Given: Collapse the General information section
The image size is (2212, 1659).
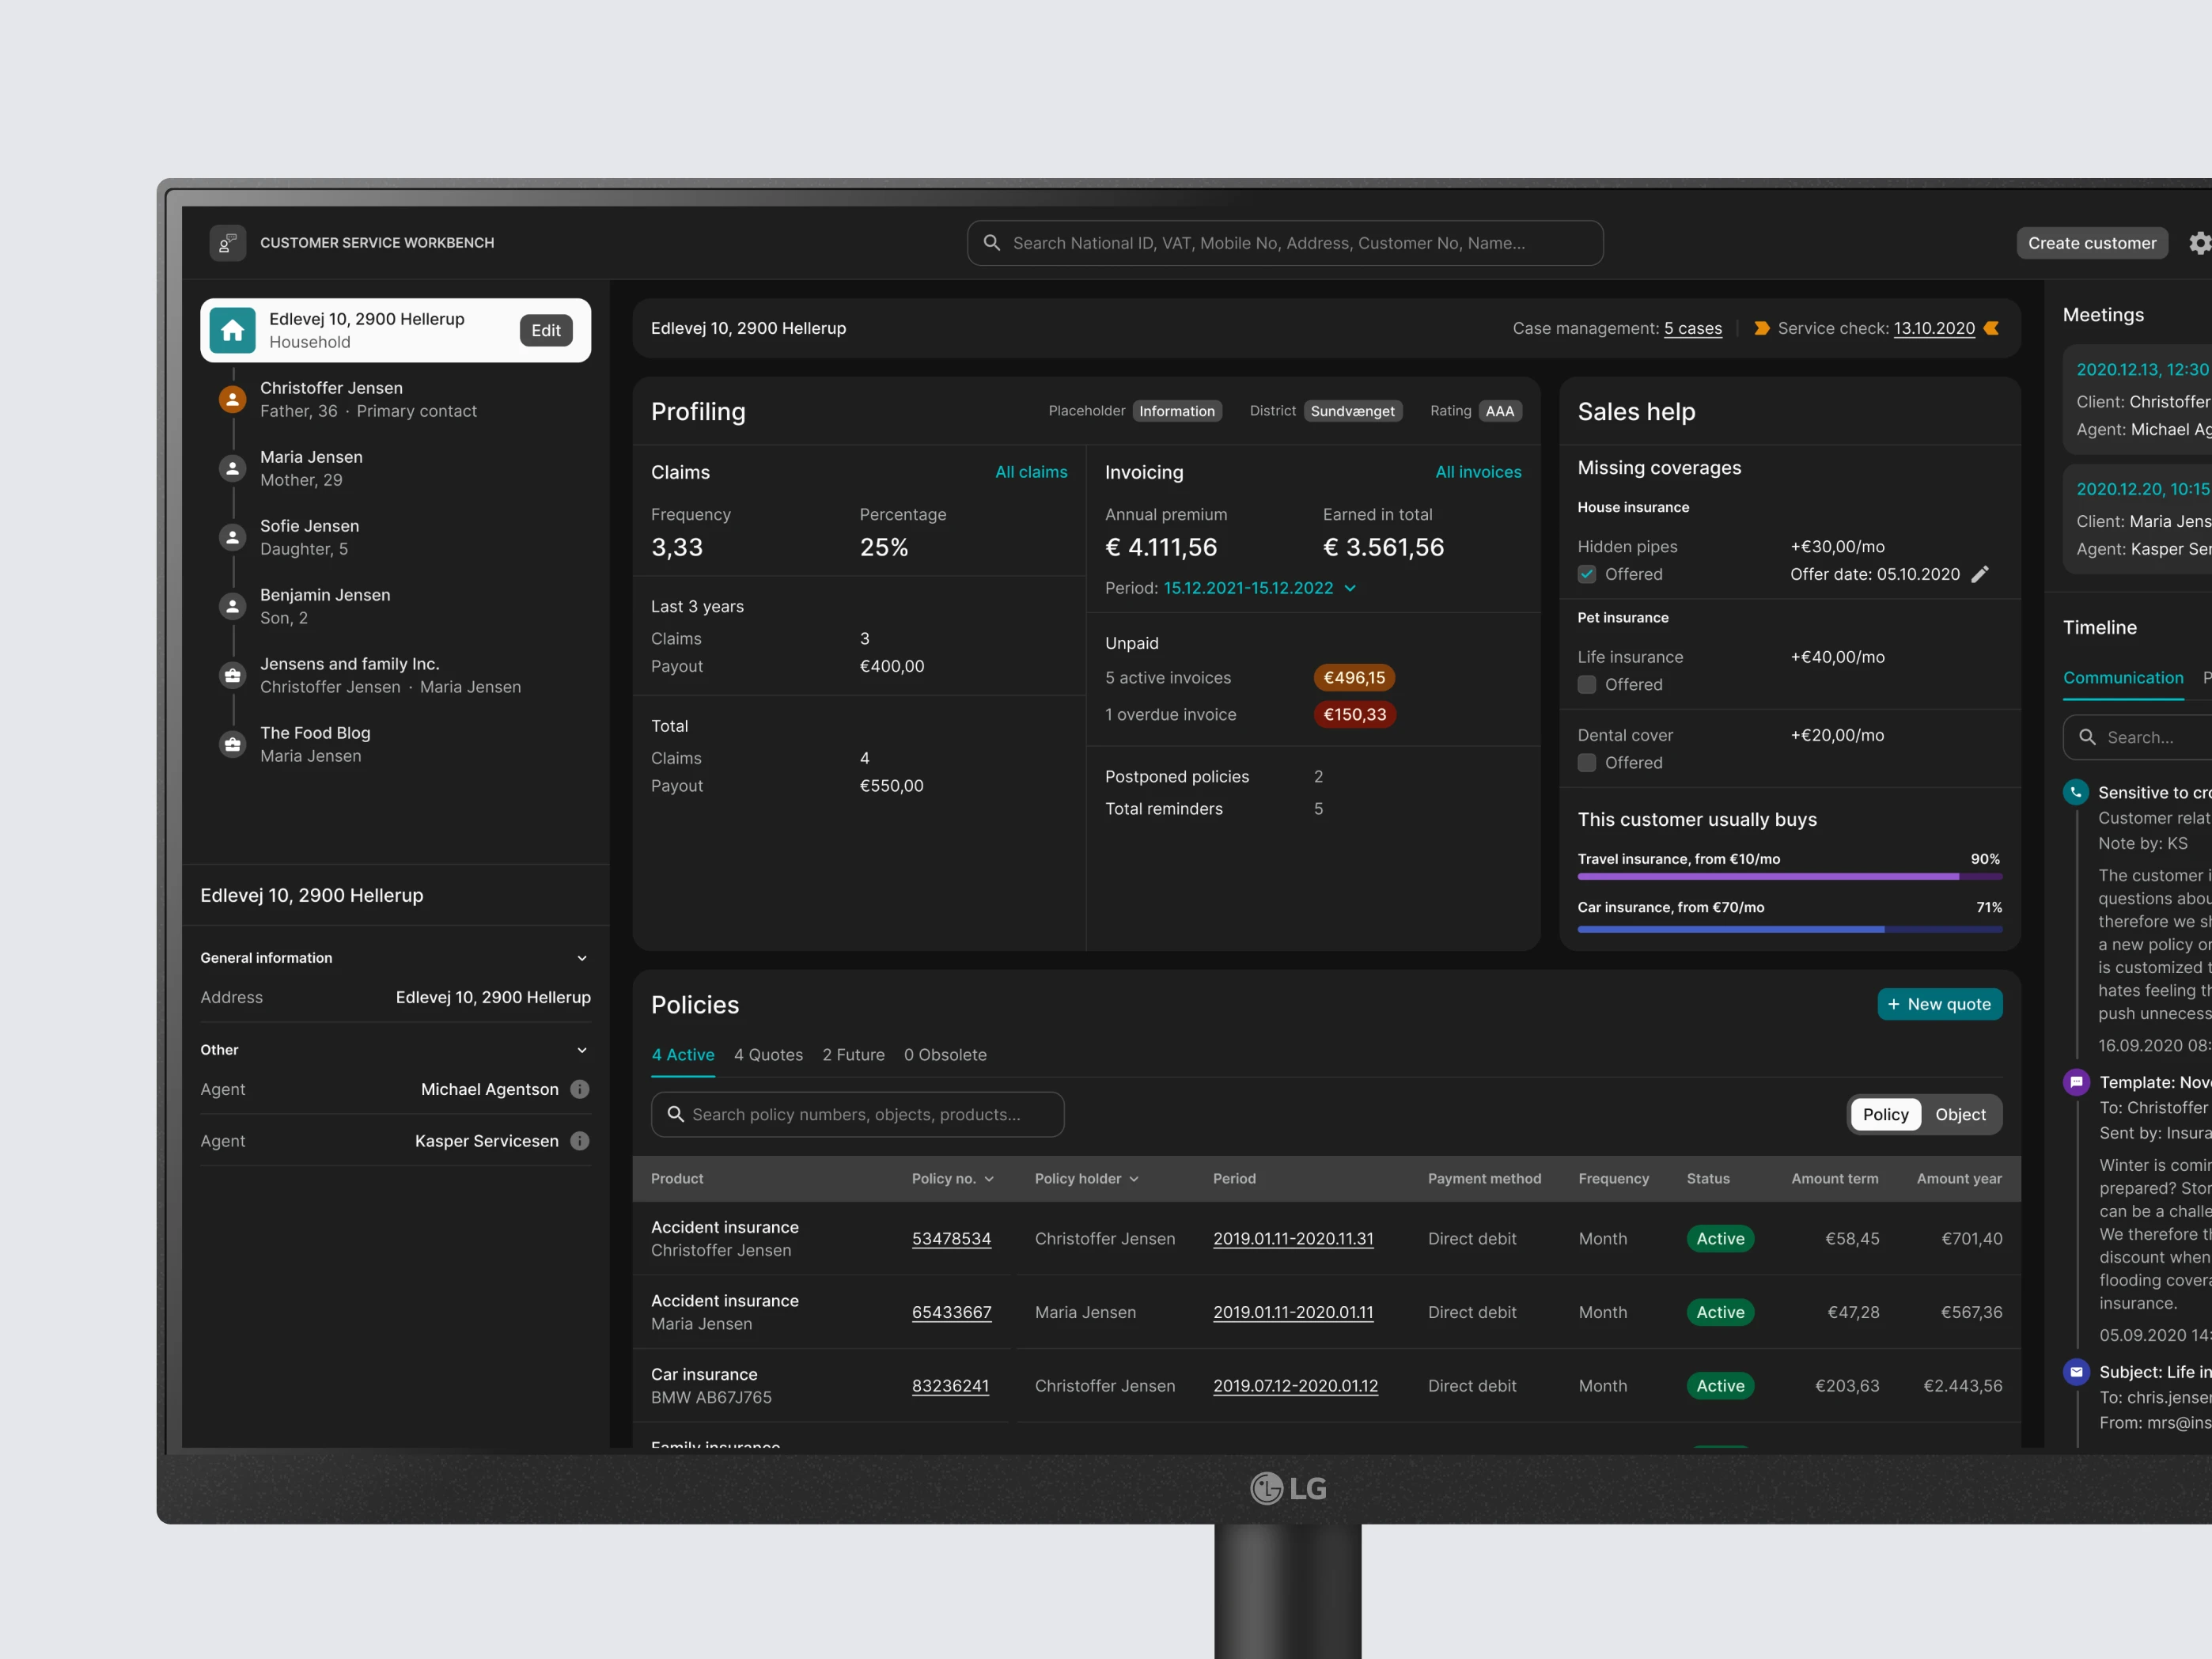Looking at the screenshot, I should [x=581, y=957].
